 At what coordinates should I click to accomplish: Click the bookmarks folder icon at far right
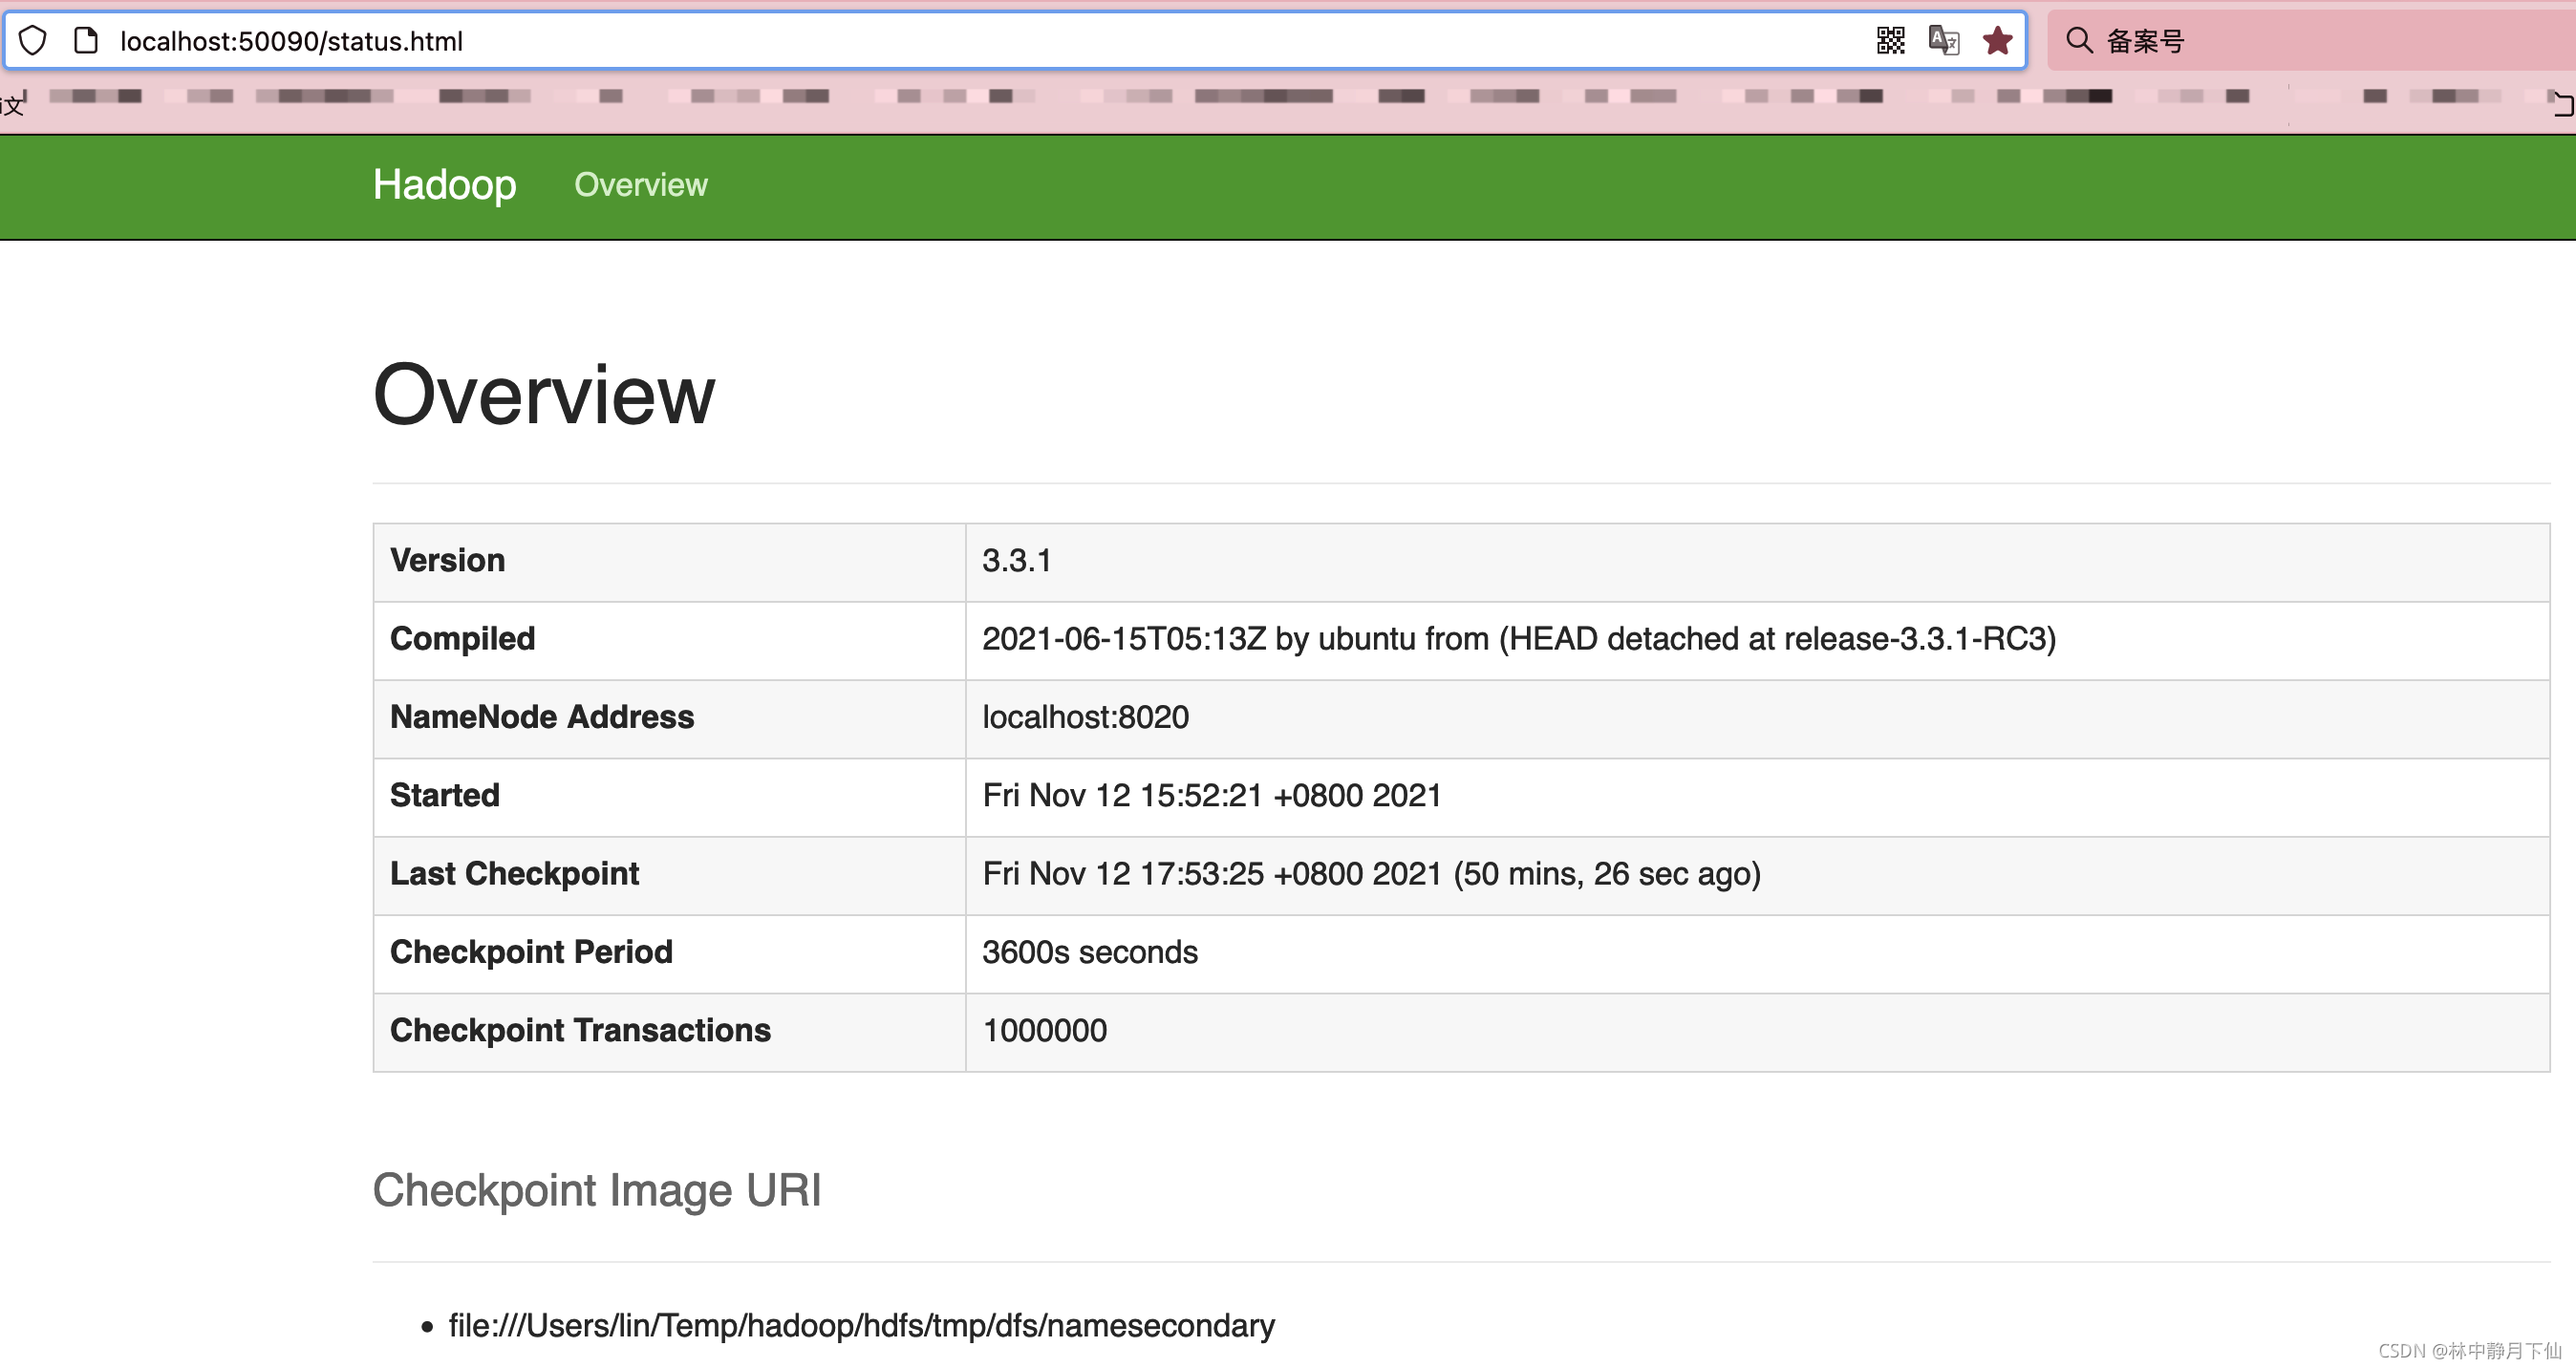coord(2563,104)
